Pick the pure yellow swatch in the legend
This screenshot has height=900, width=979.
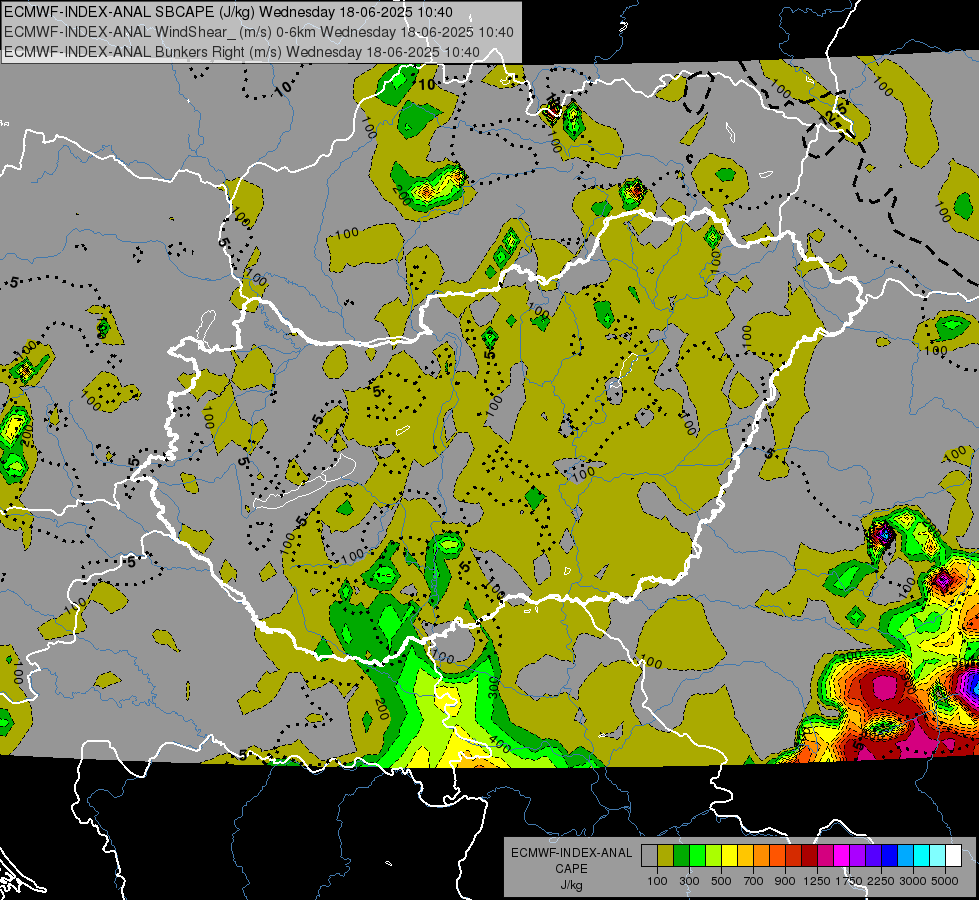pyautogui.click(x=729, y=856)
